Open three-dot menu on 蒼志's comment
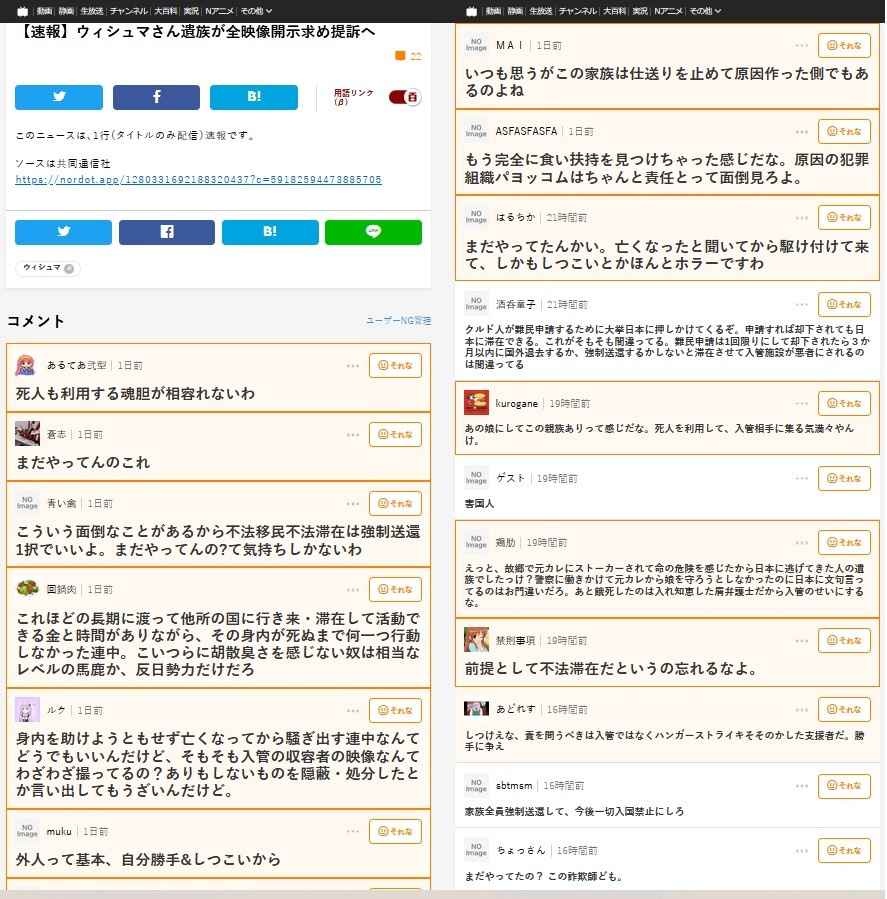Image resolution: width=887 pixels, height=899 pixels. pos(353,435)
